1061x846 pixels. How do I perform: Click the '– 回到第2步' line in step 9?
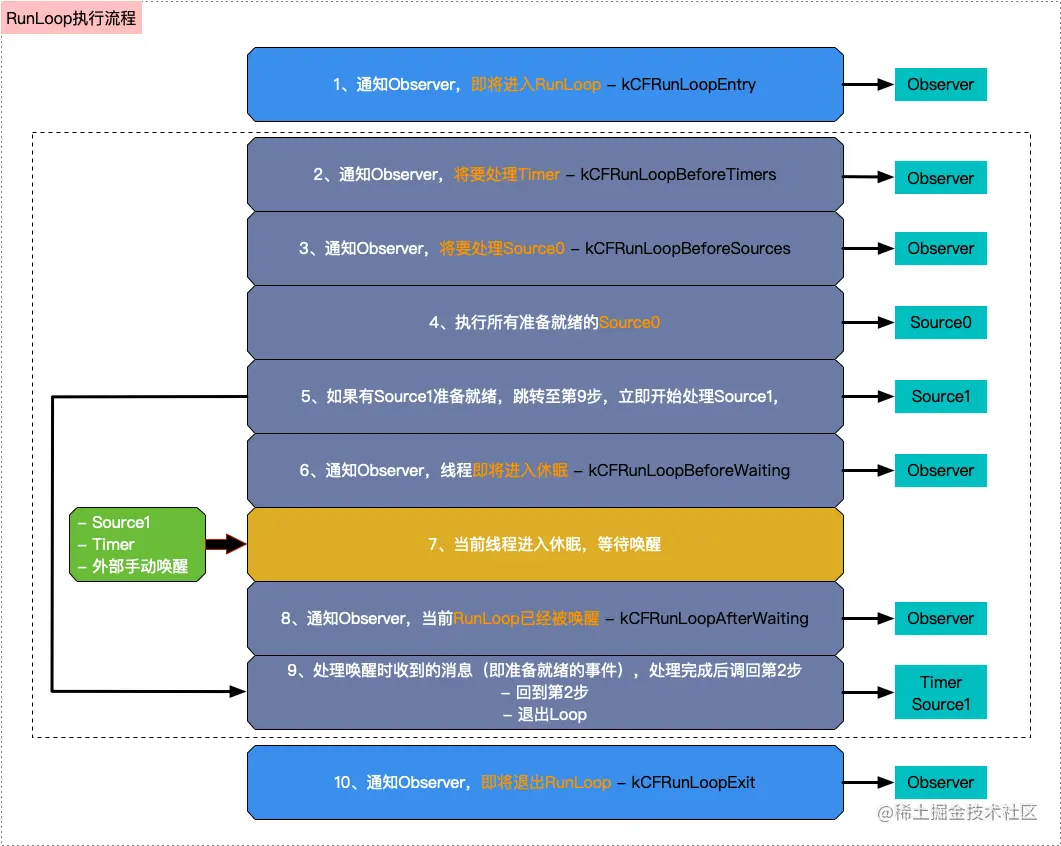[x=545, y=692]
